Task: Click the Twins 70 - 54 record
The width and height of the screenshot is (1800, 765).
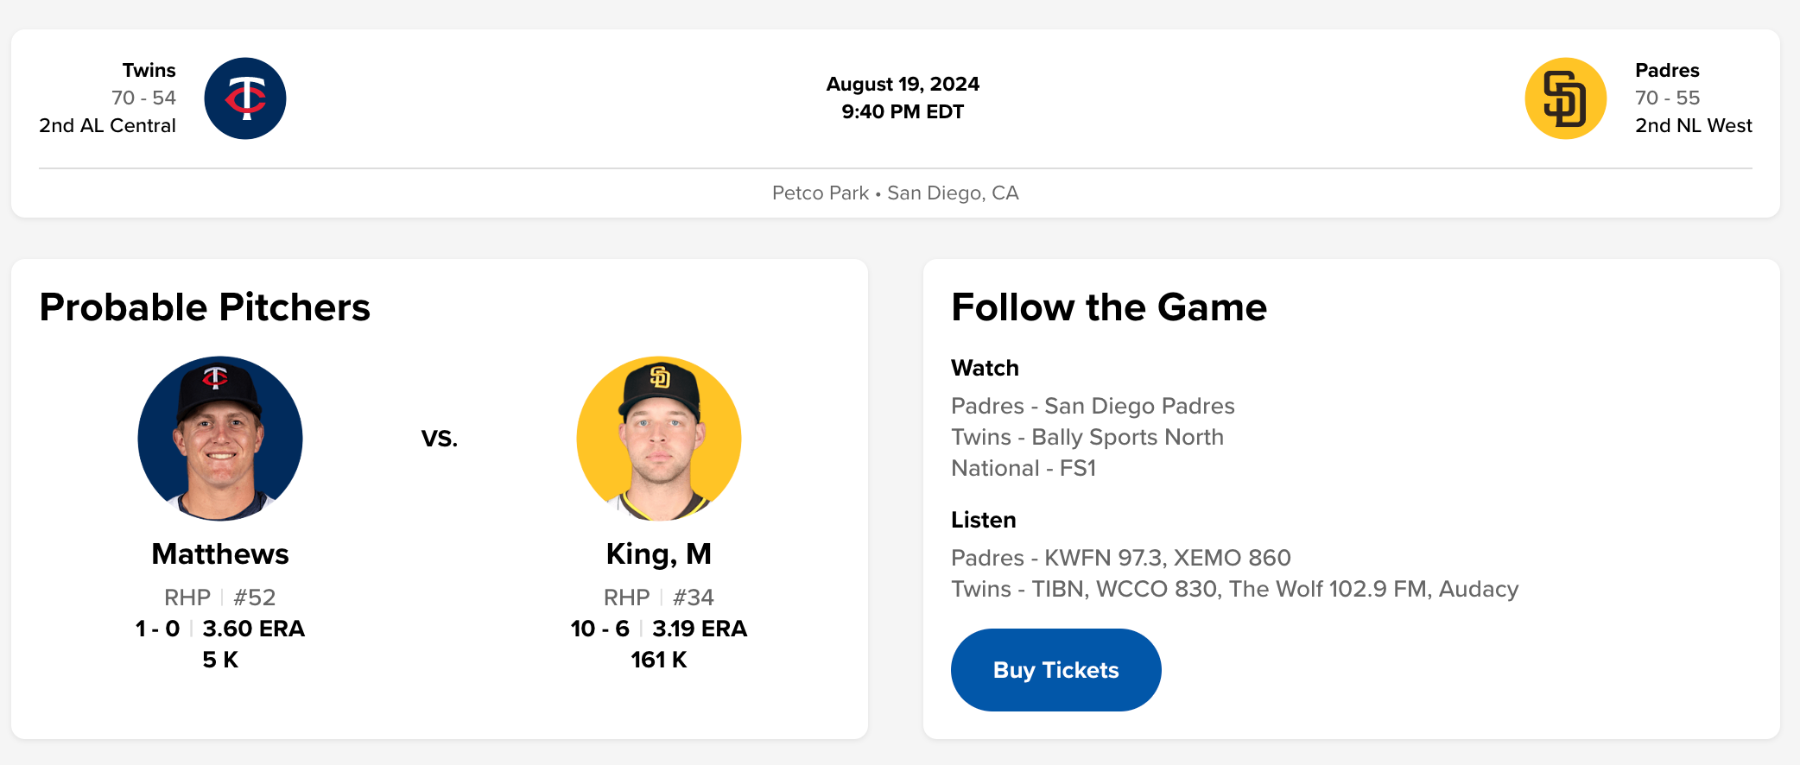Action: [x=143, y=98]
